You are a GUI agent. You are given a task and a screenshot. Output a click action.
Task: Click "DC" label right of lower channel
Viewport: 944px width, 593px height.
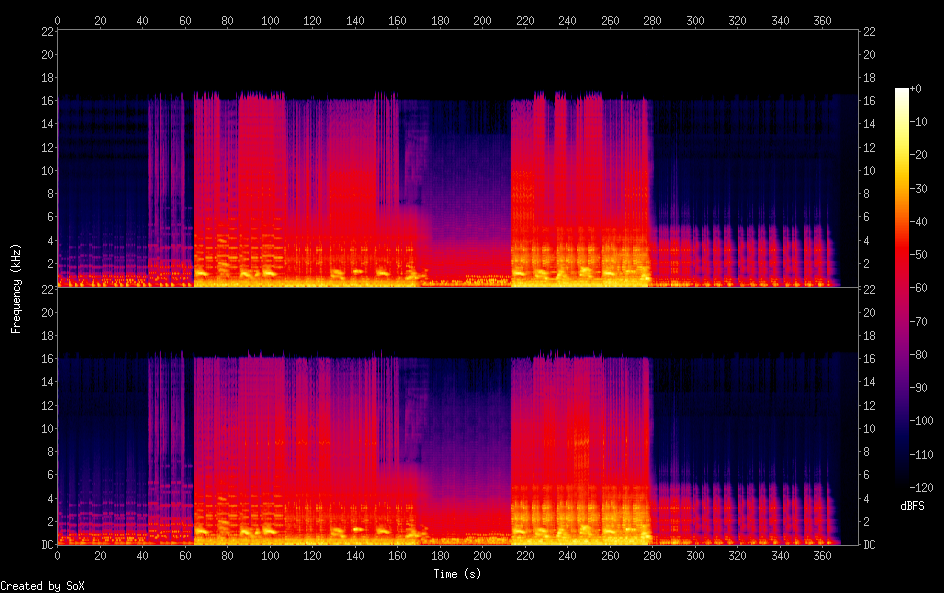click(869, 545)
